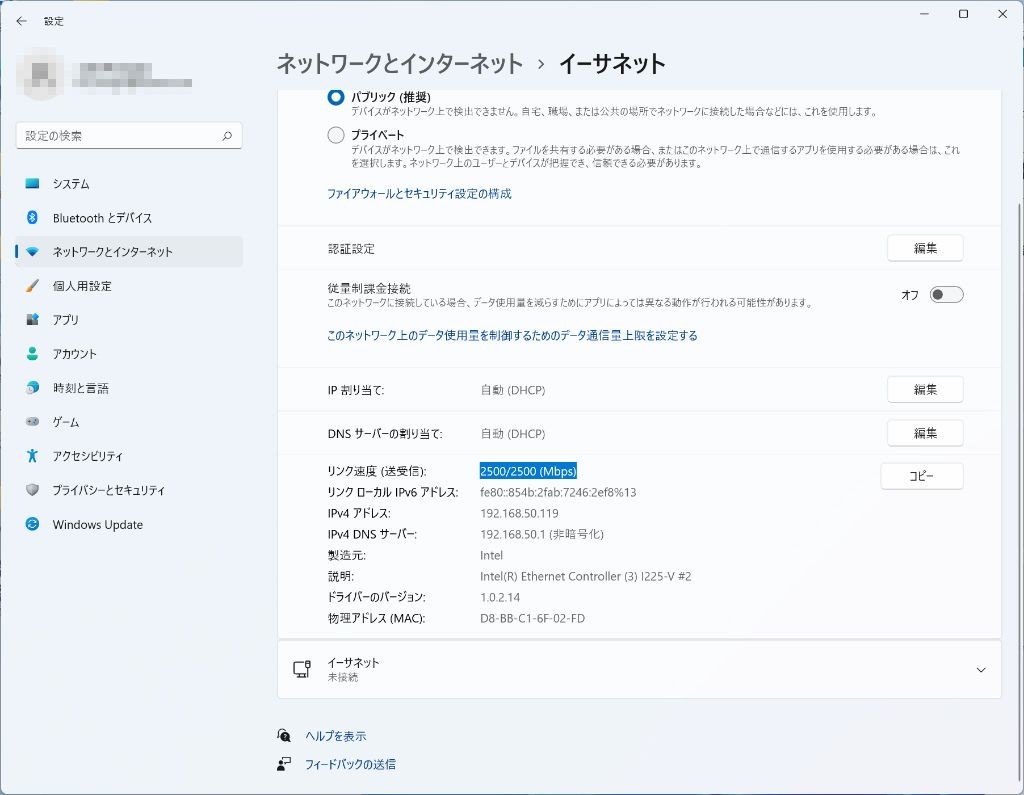This screenshot has height=795, width=1024.
Task: Toggle the 従量制課金接続 switch on
Action: 946,295
